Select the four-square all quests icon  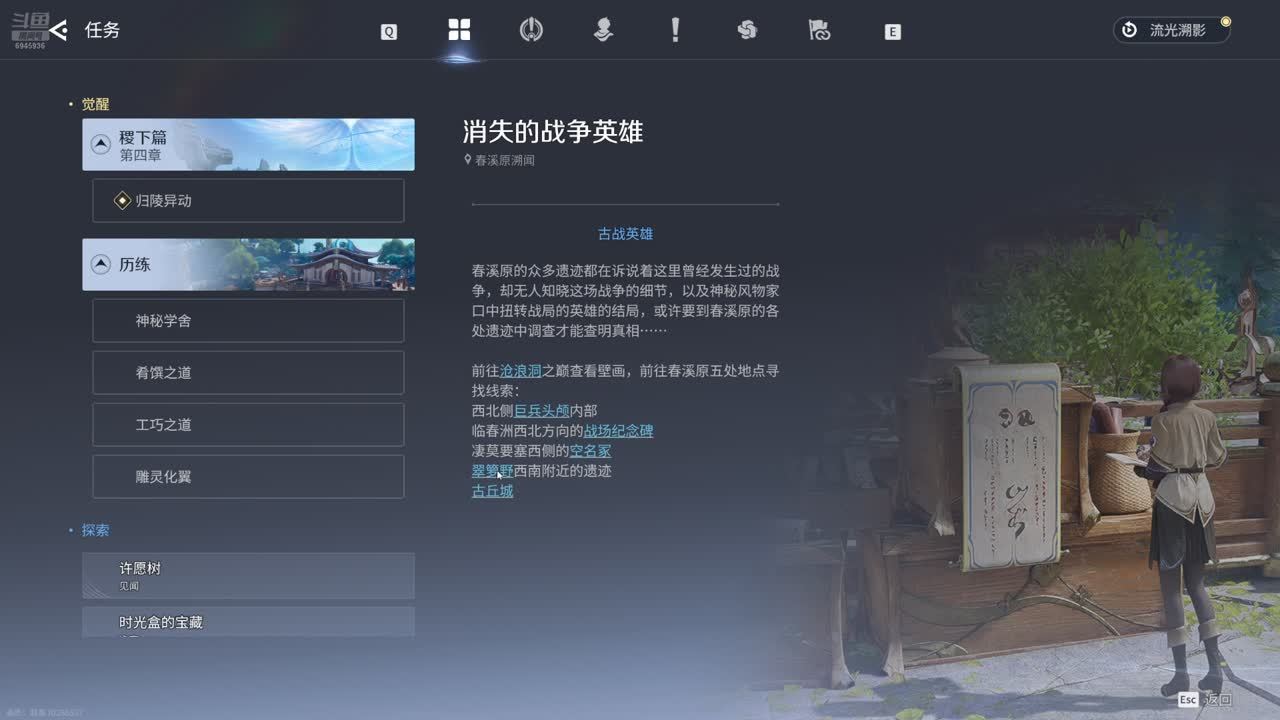click(x=459, y=30)
